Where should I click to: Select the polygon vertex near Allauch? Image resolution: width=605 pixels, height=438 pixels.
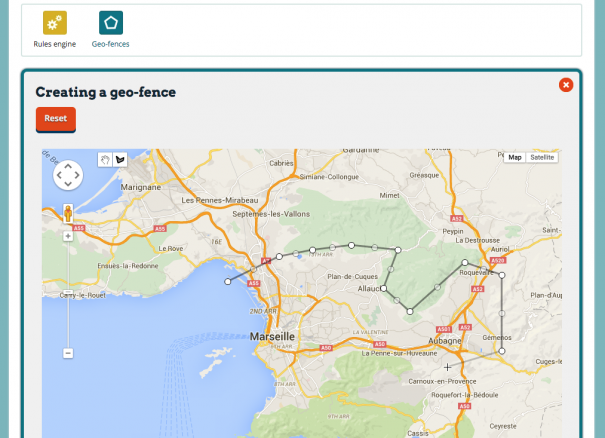click(384, 288)
